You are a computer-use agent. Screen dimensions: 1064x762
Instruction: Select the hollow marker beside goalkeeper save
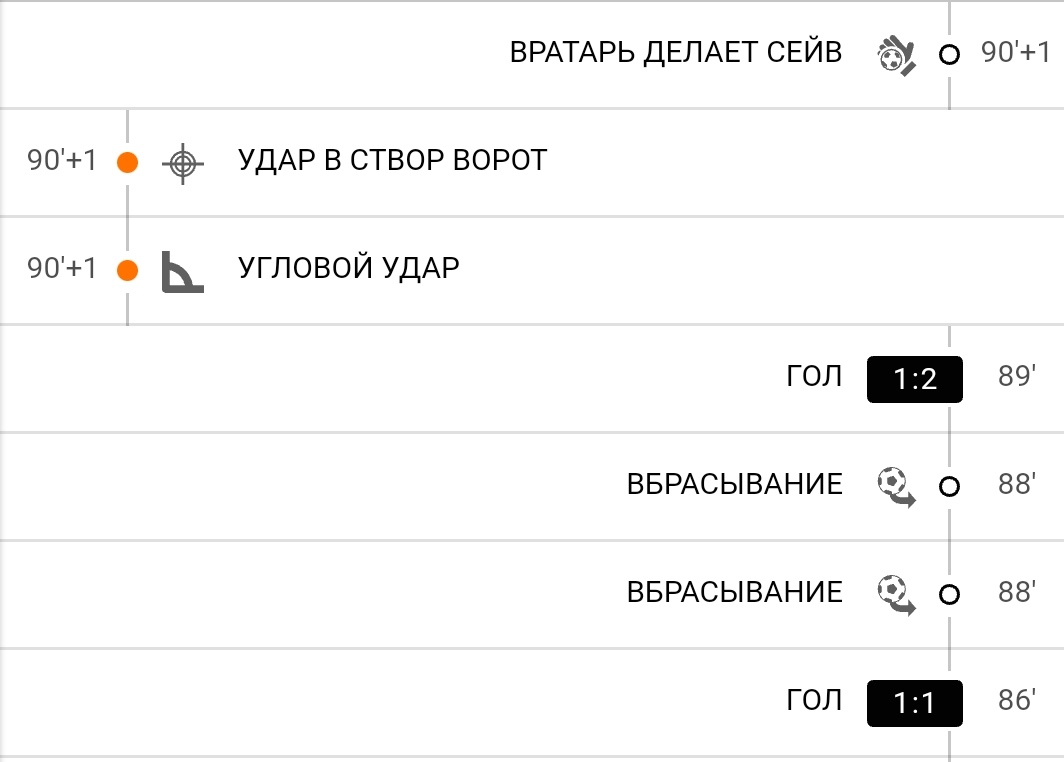(949, 54)
